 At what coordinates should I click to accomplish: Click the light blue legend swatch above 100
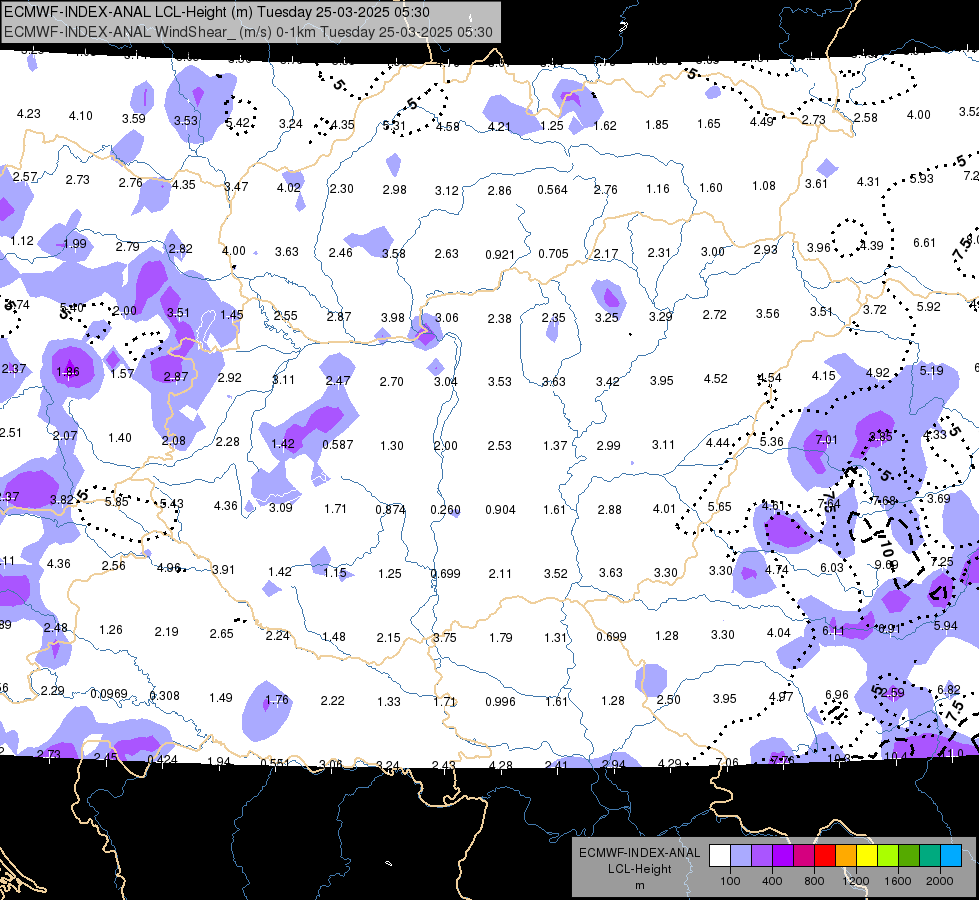click(x=741, y=856)
